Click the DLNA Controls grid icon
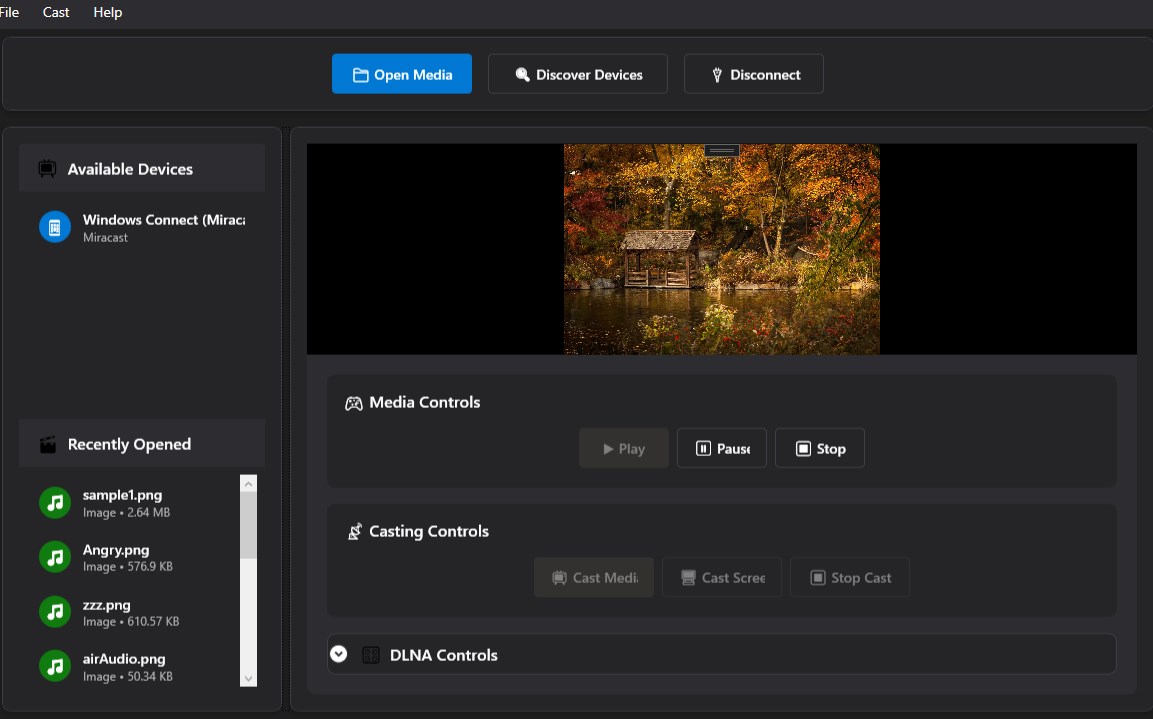The width and height of the screenshot is (1153, 719). point(371,654)
